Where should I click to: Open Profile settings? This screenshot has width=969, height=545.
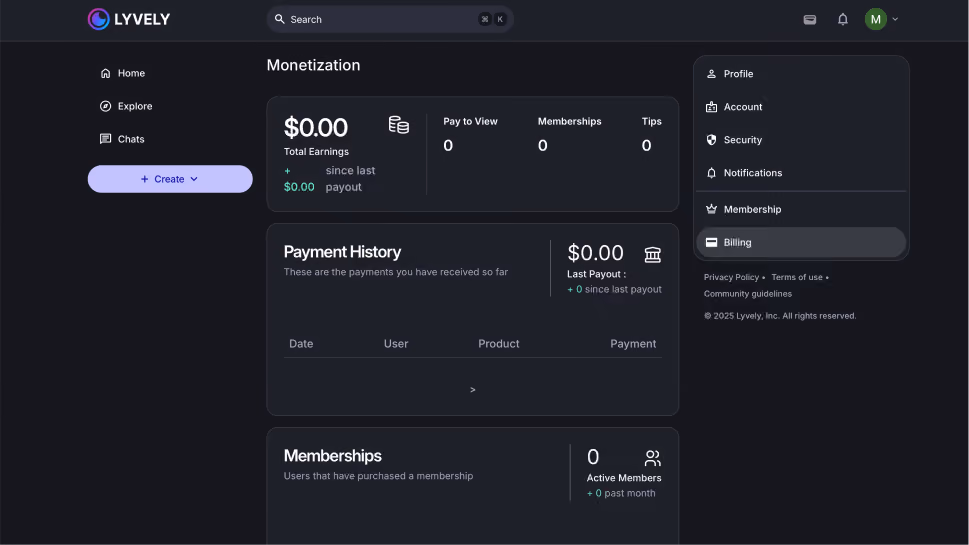coord(801,74)
